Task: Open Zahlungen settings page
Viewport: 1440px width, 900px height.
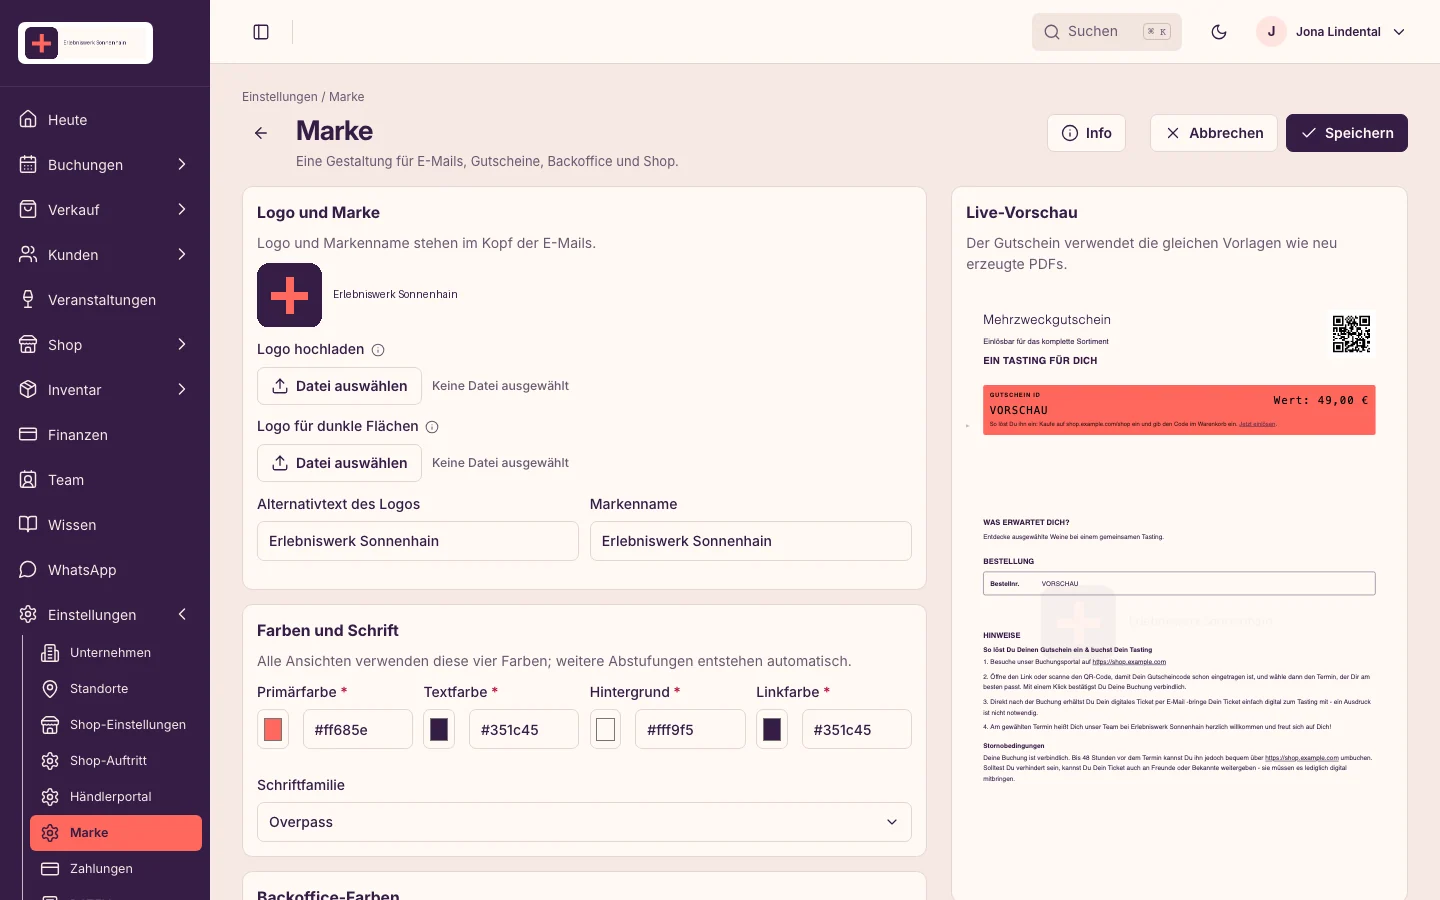Action: [x=116, y=869]
